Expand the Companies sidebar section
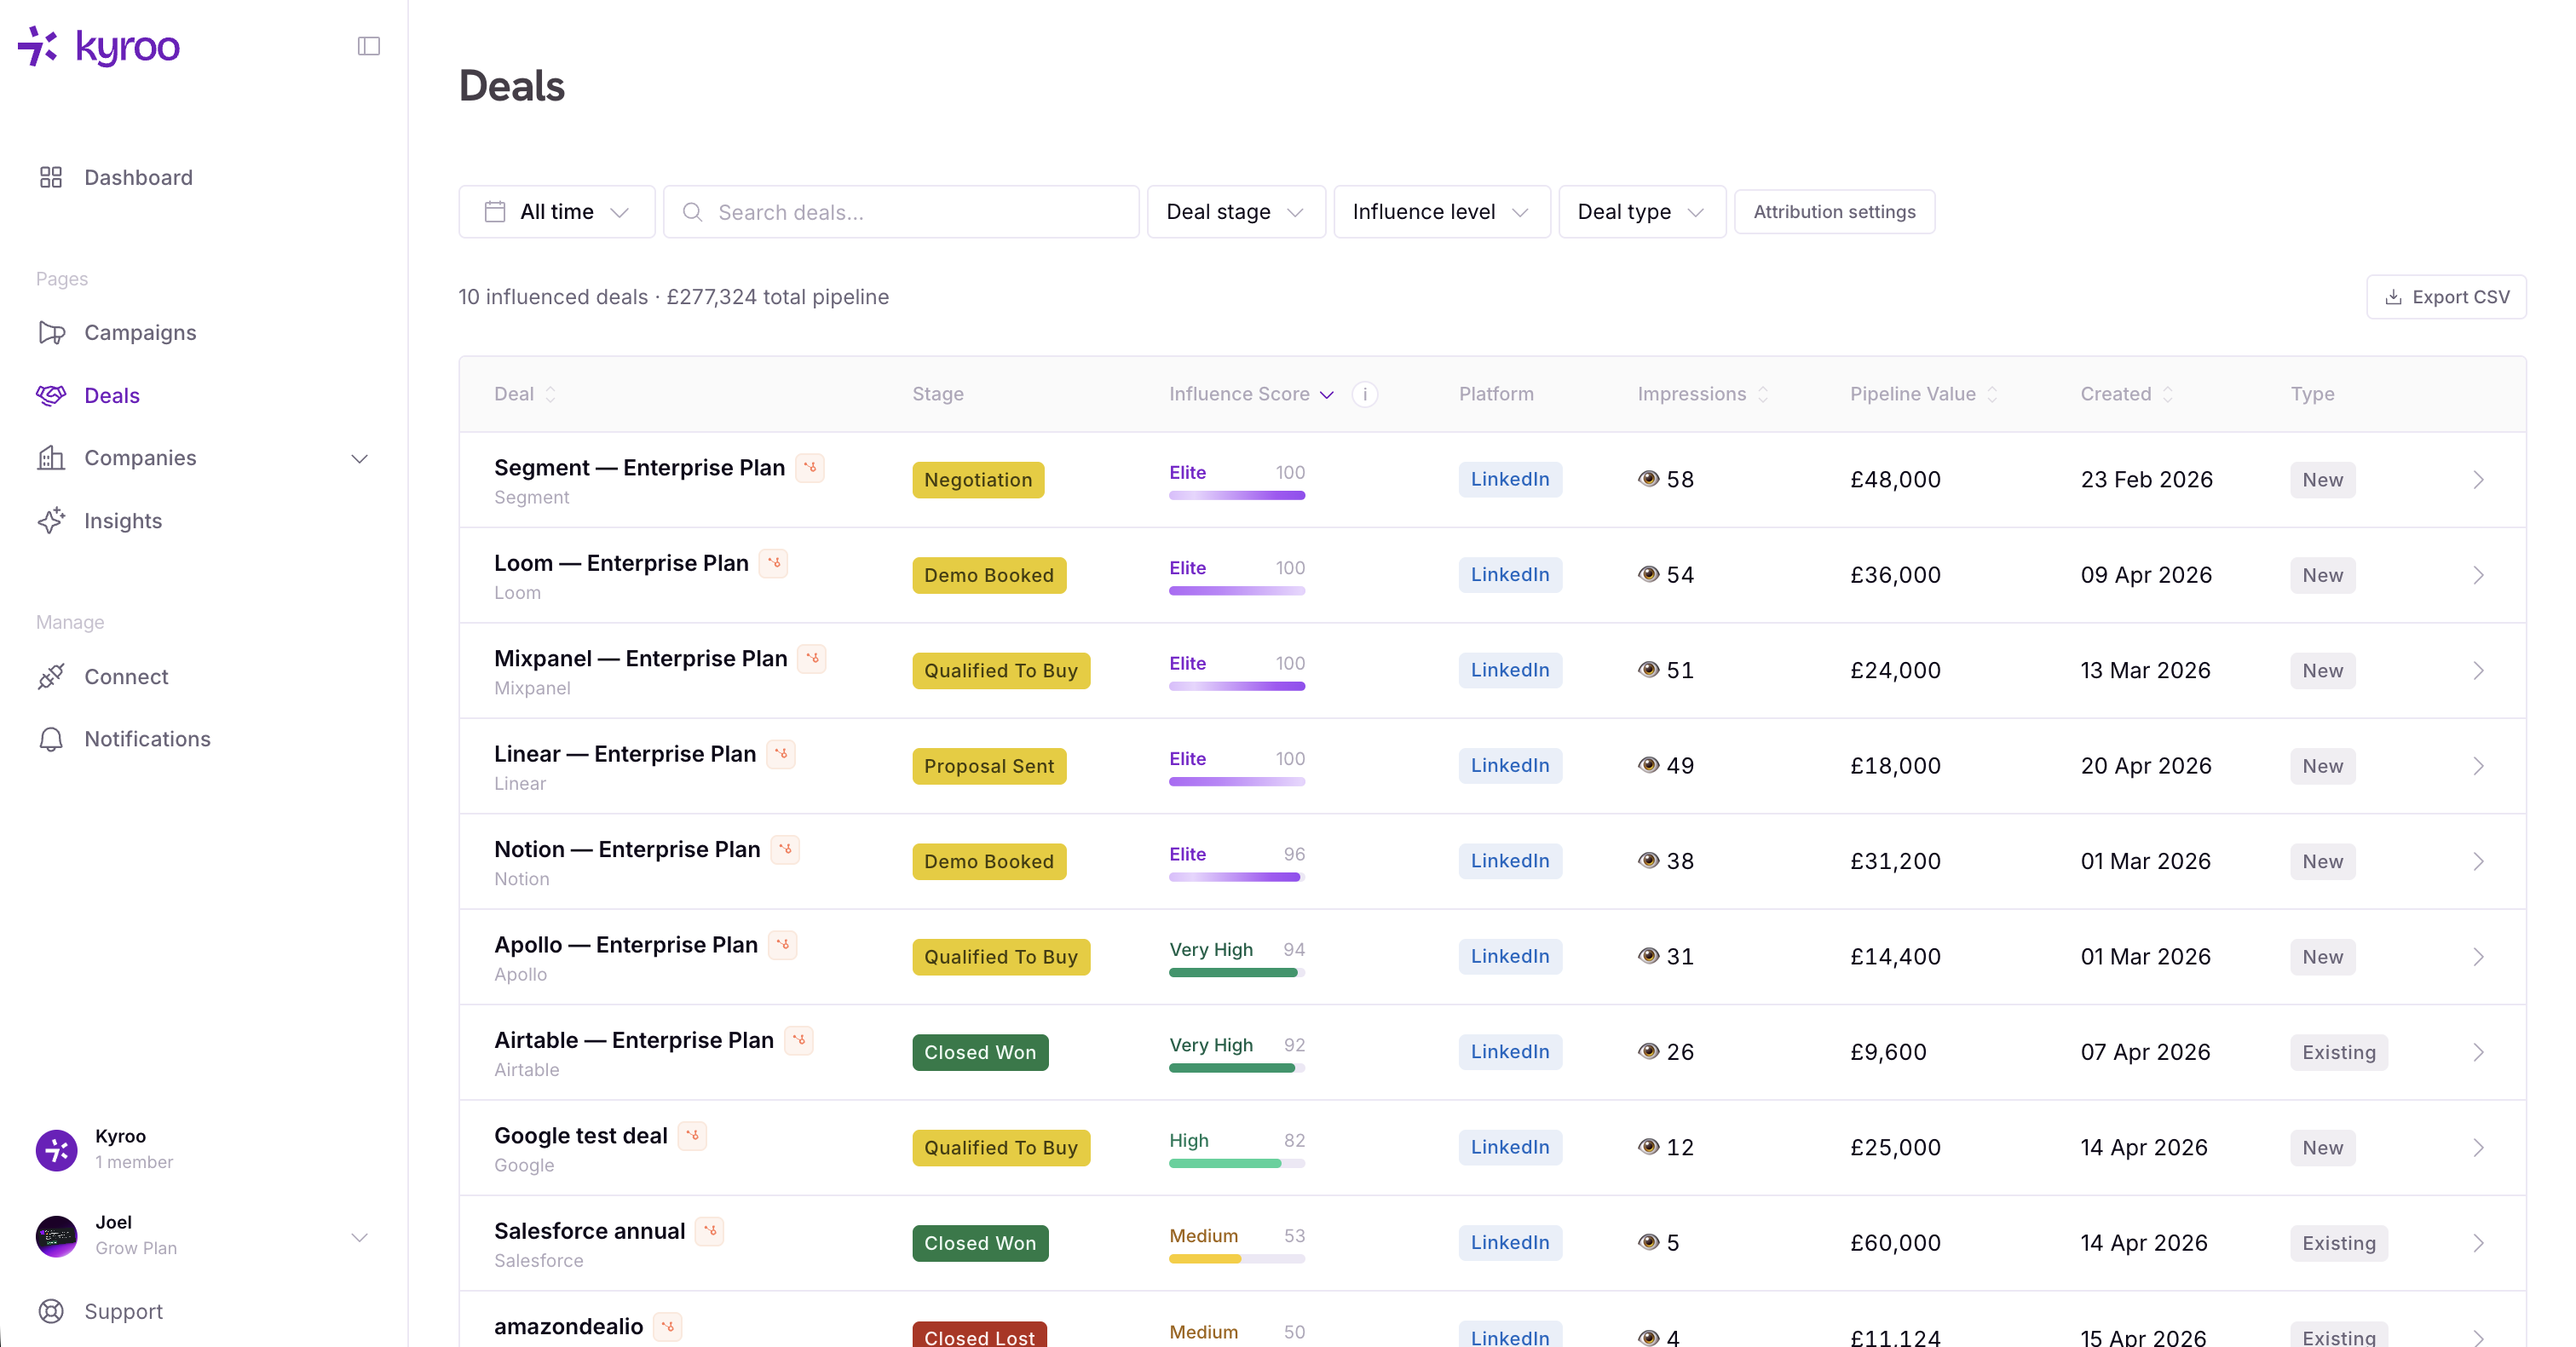This screenshot has width=2576, height=1347. click(359, 458)
